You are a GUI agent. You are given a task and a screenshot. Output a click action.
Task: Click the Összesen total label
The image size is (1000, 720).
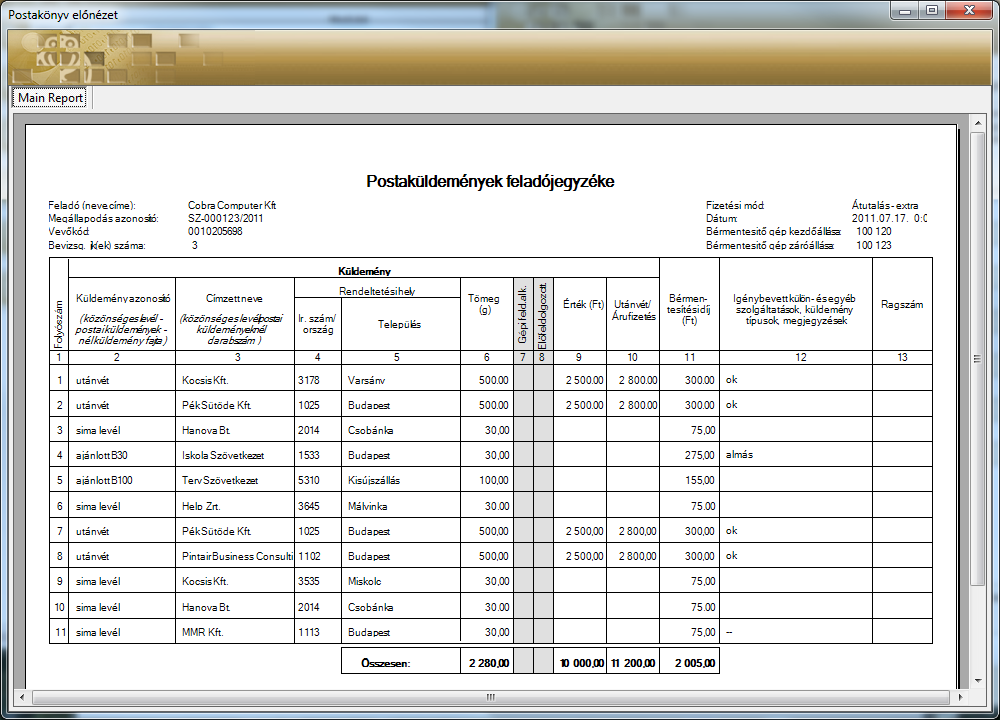[x=385, y=663]
